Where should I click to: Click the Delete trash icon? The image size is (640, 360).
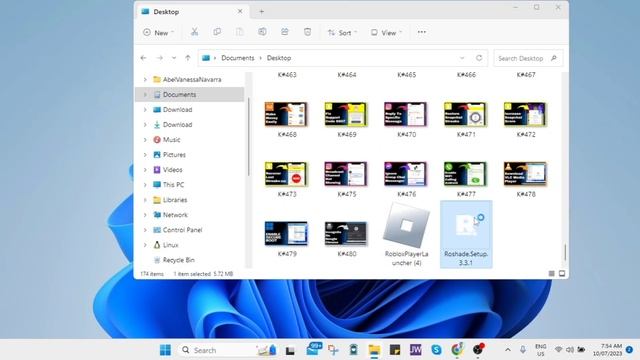point(307,32)
